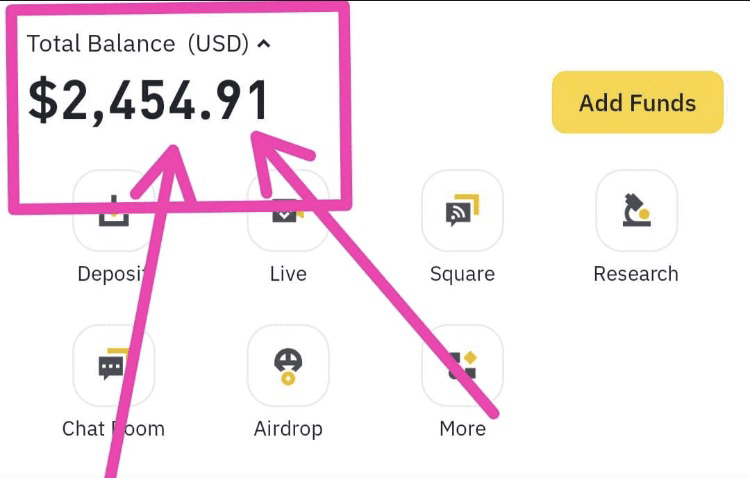Tap the Live text label

pos(288,274)
